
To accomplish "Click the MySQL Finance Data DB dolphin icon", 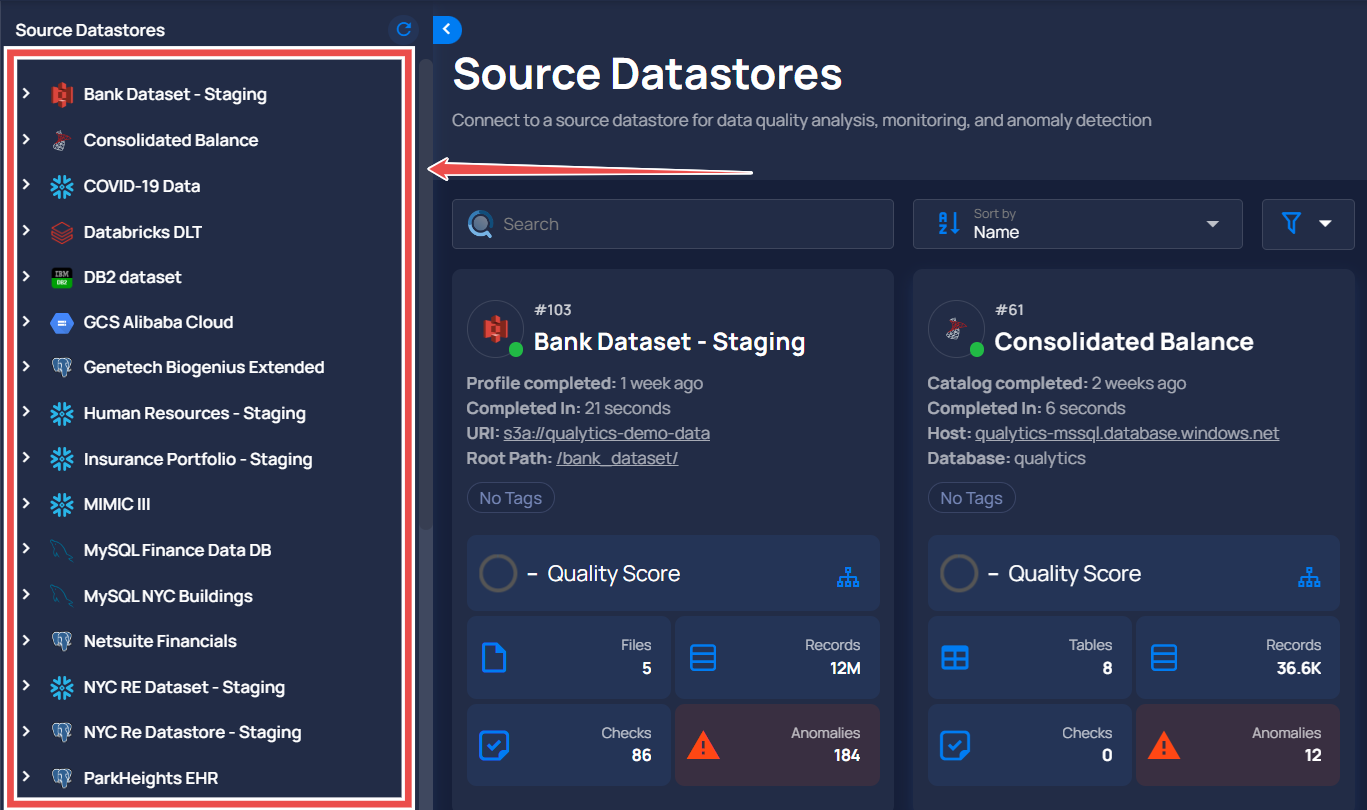I will point(62,551).
